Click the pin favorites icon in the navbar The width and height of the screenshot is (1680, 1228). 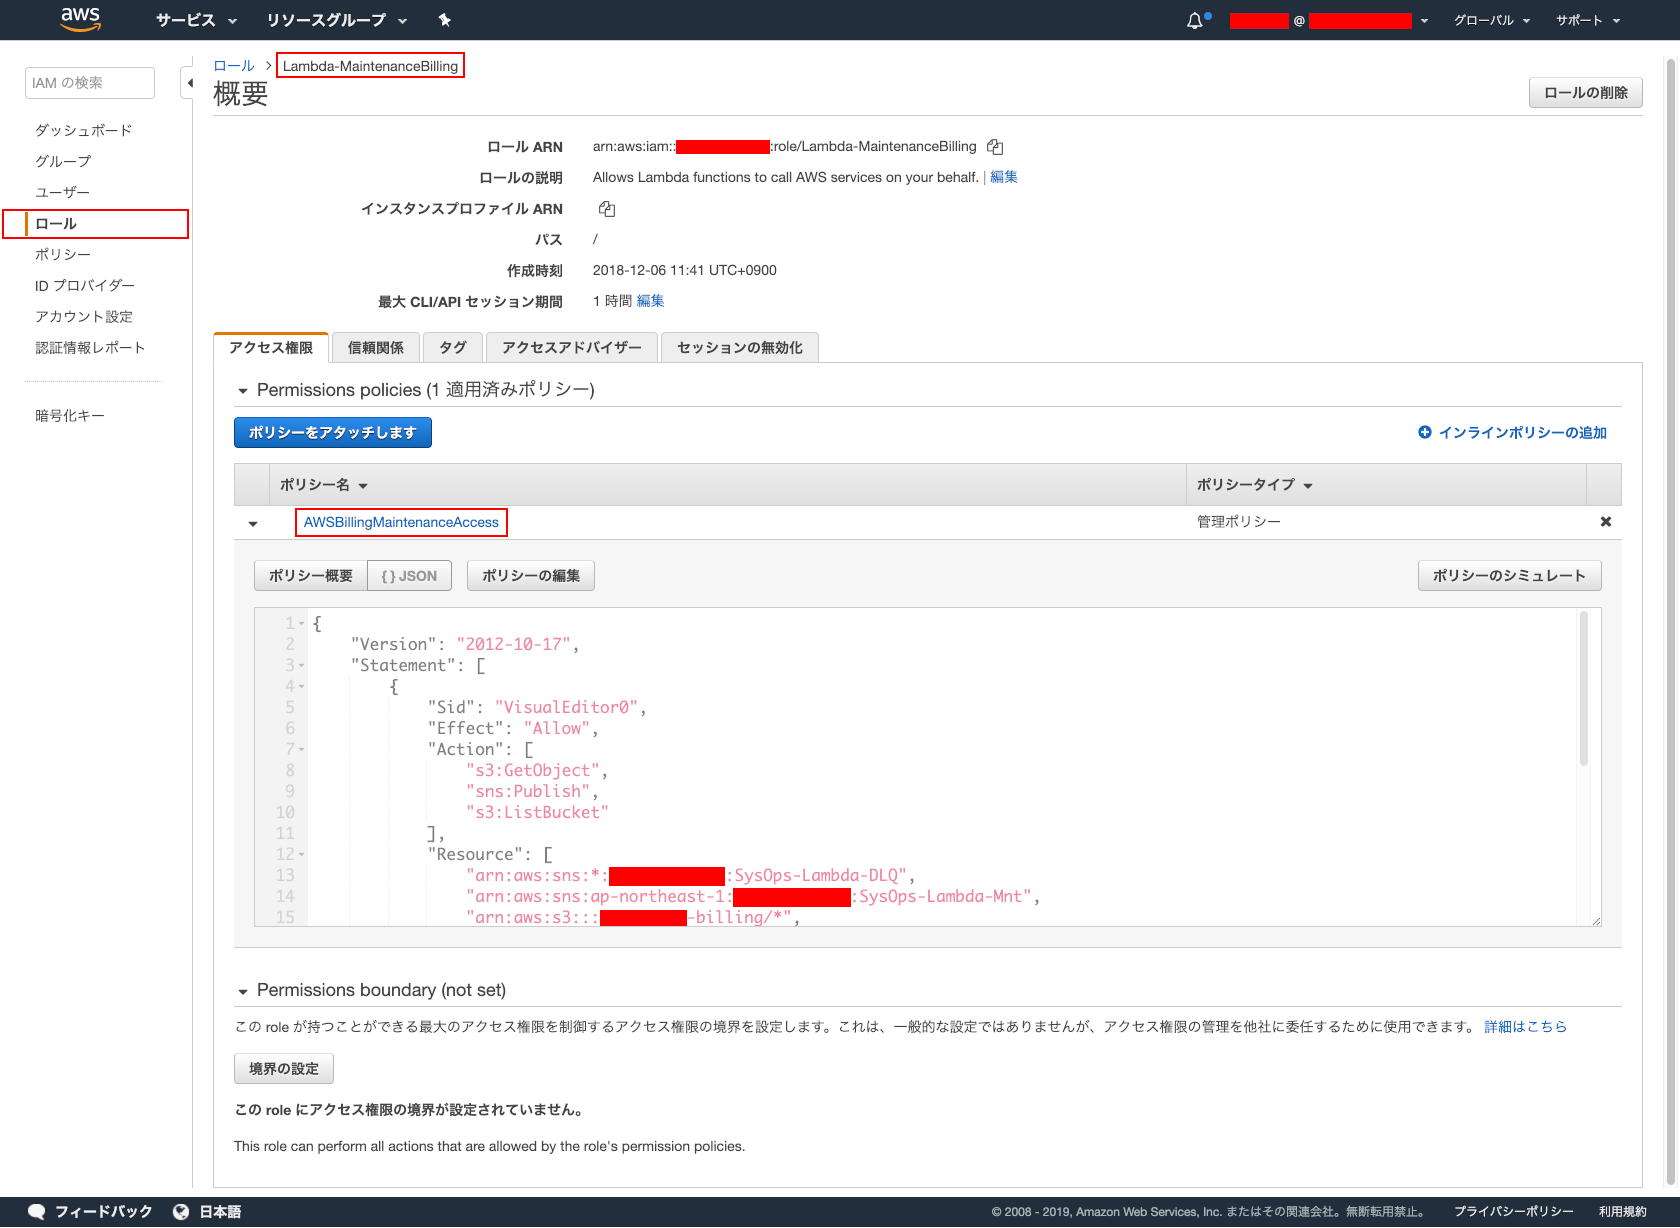444,20
